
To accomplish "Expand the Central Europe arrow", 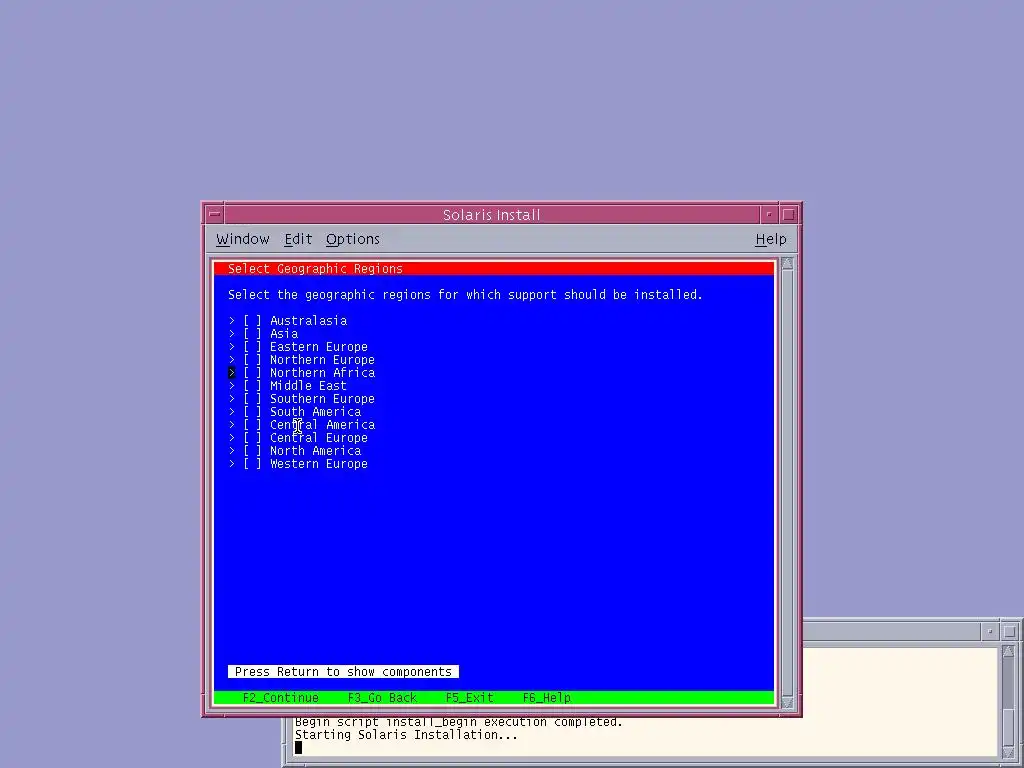I will click(x=232, y=438).
